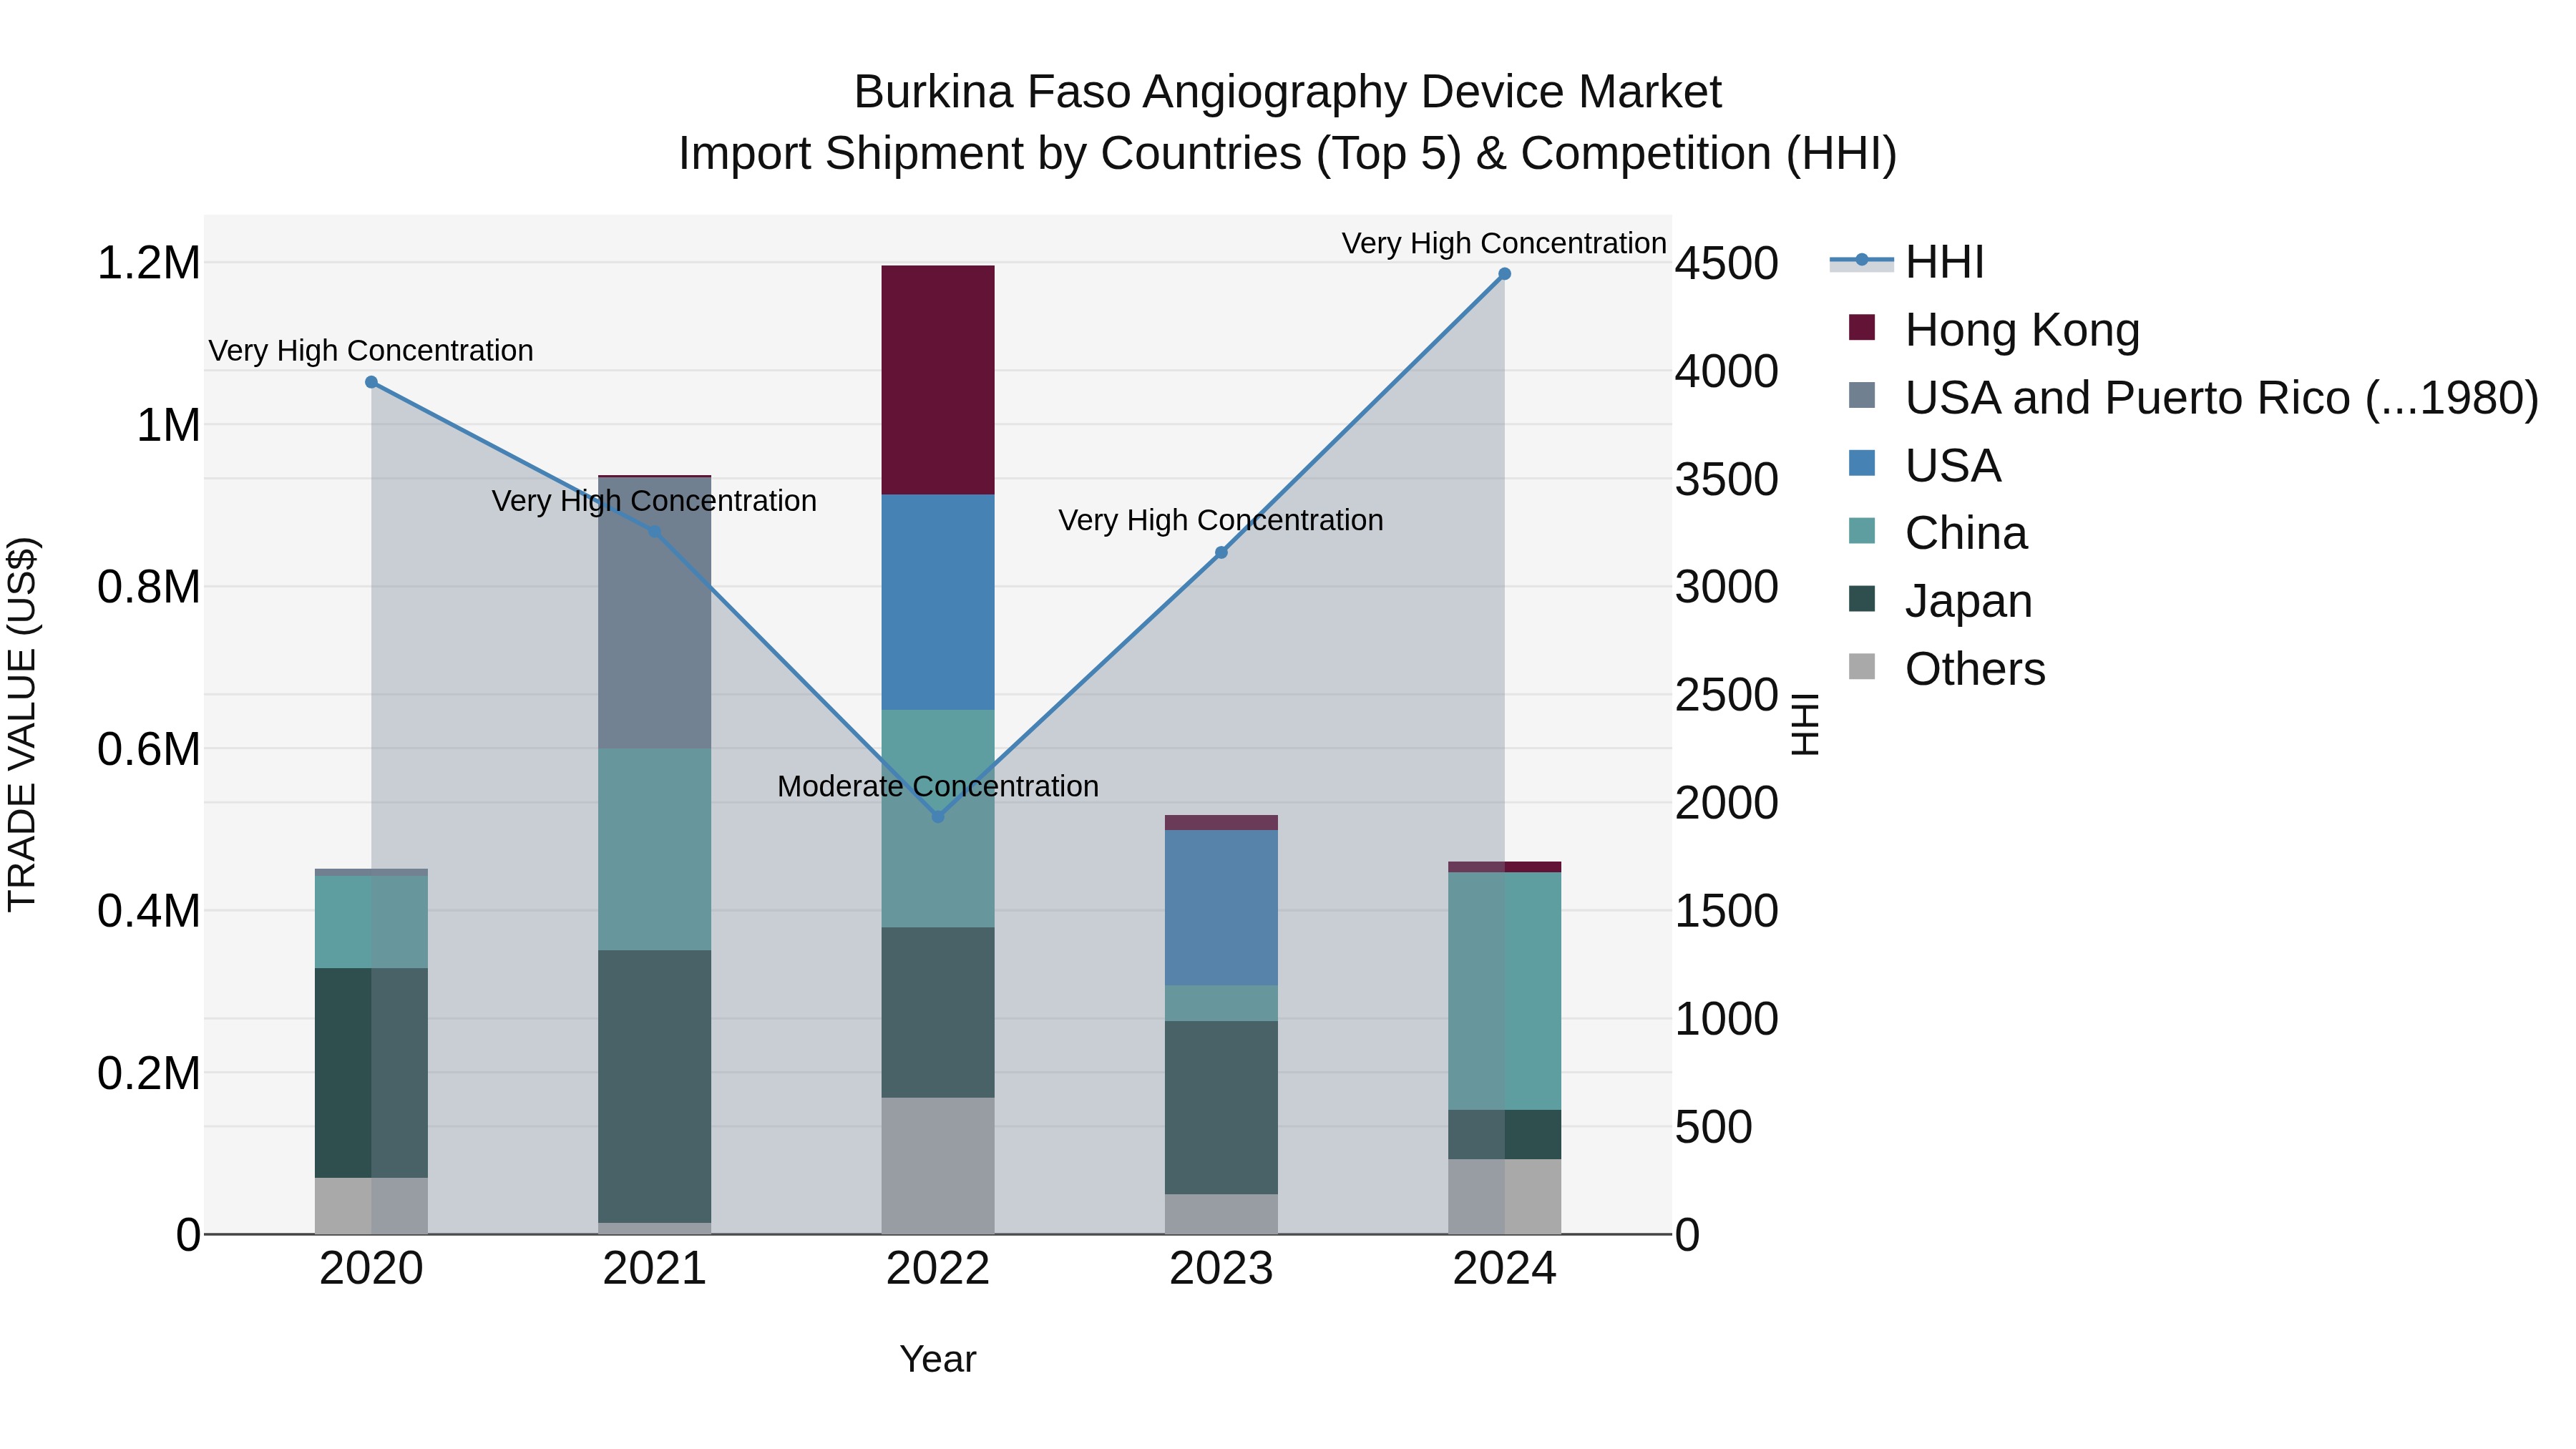The height and width of the screenshot is (1449, 2576).
Task: Click the USA segment of 2022 bar
Action: point(938,602)
